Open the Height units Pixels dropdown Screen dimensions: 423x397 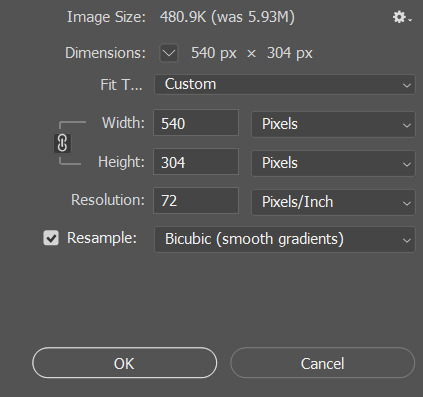[333, 163]
